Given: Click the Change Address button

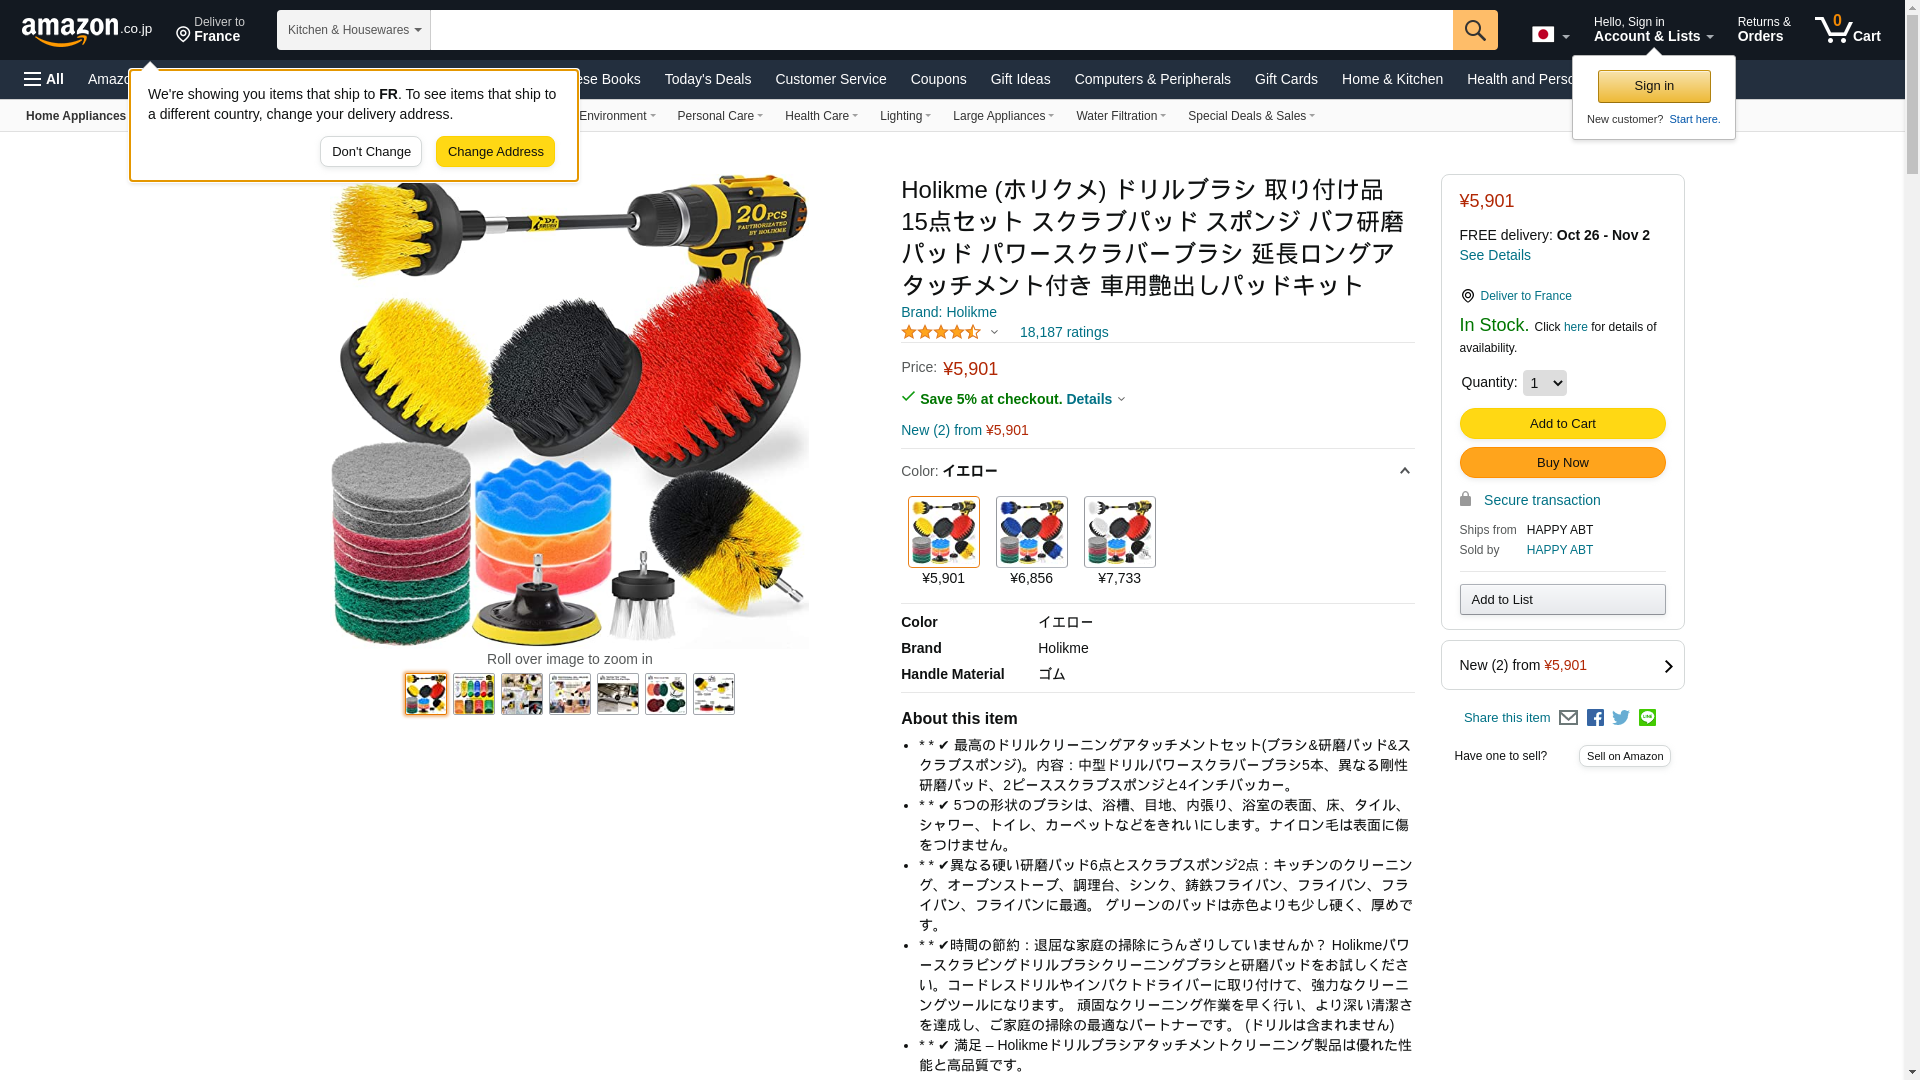Looking at the screenshot, I should click(495, 152).
